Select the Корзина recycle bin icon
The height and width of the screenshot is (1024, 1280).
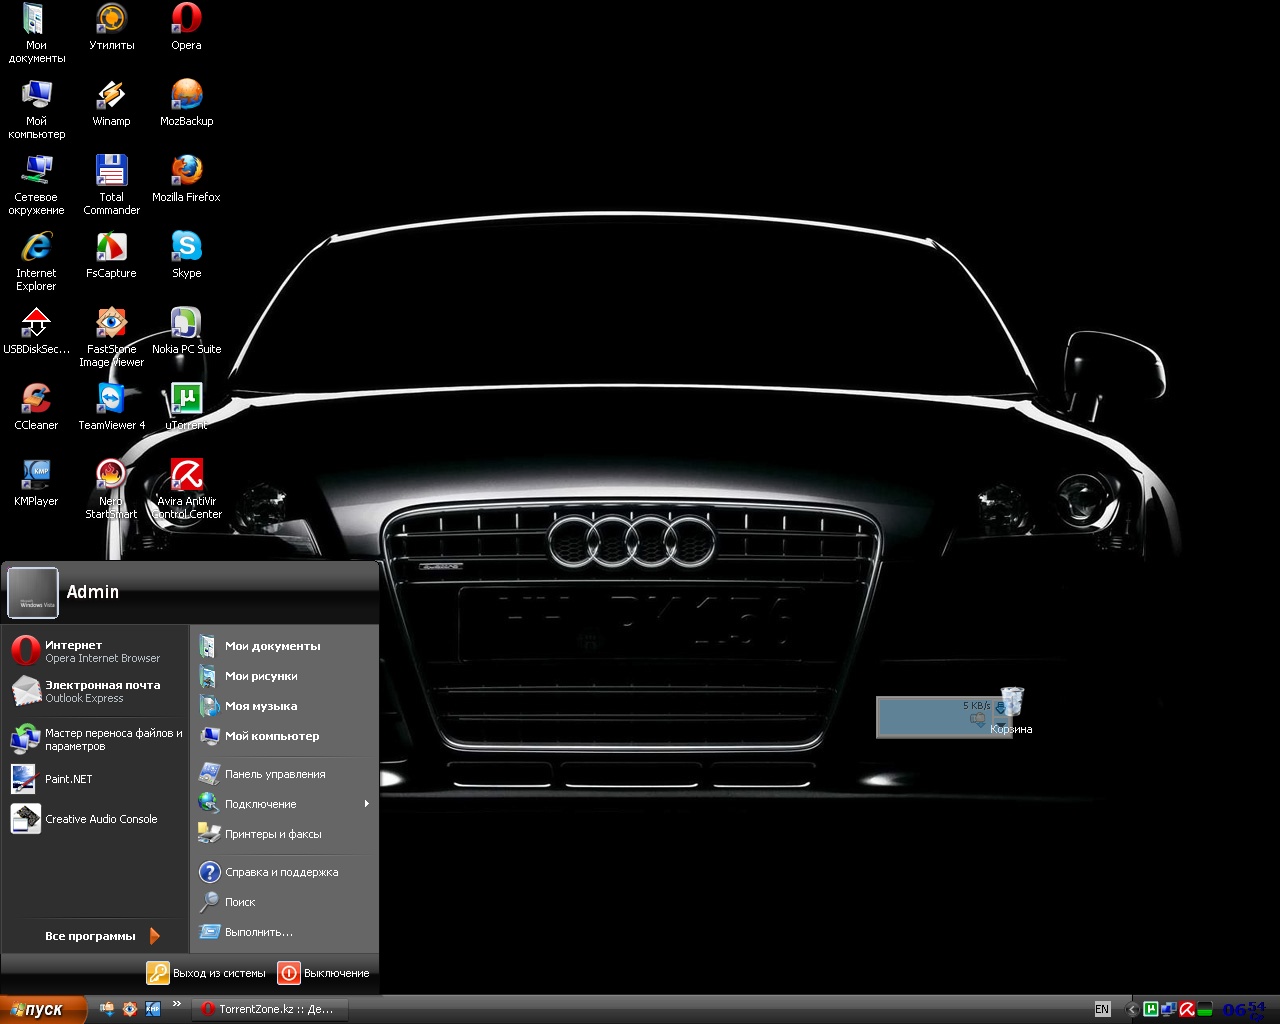pos(1011,710)
